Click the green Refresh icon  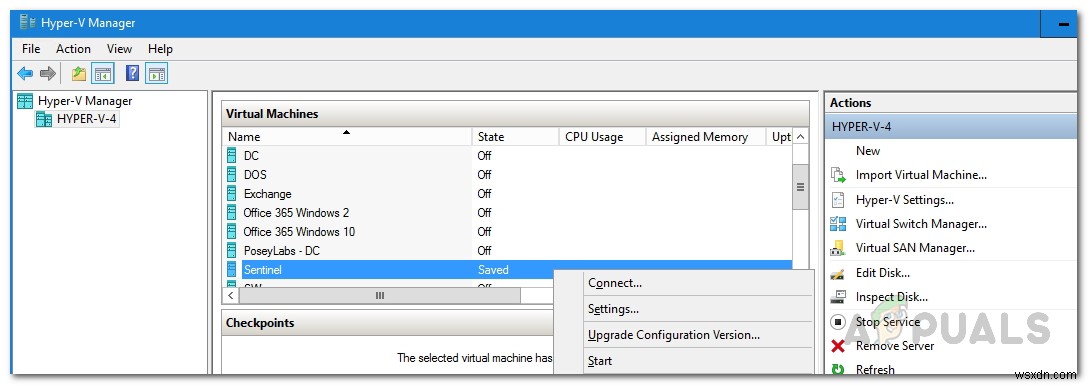838,370
